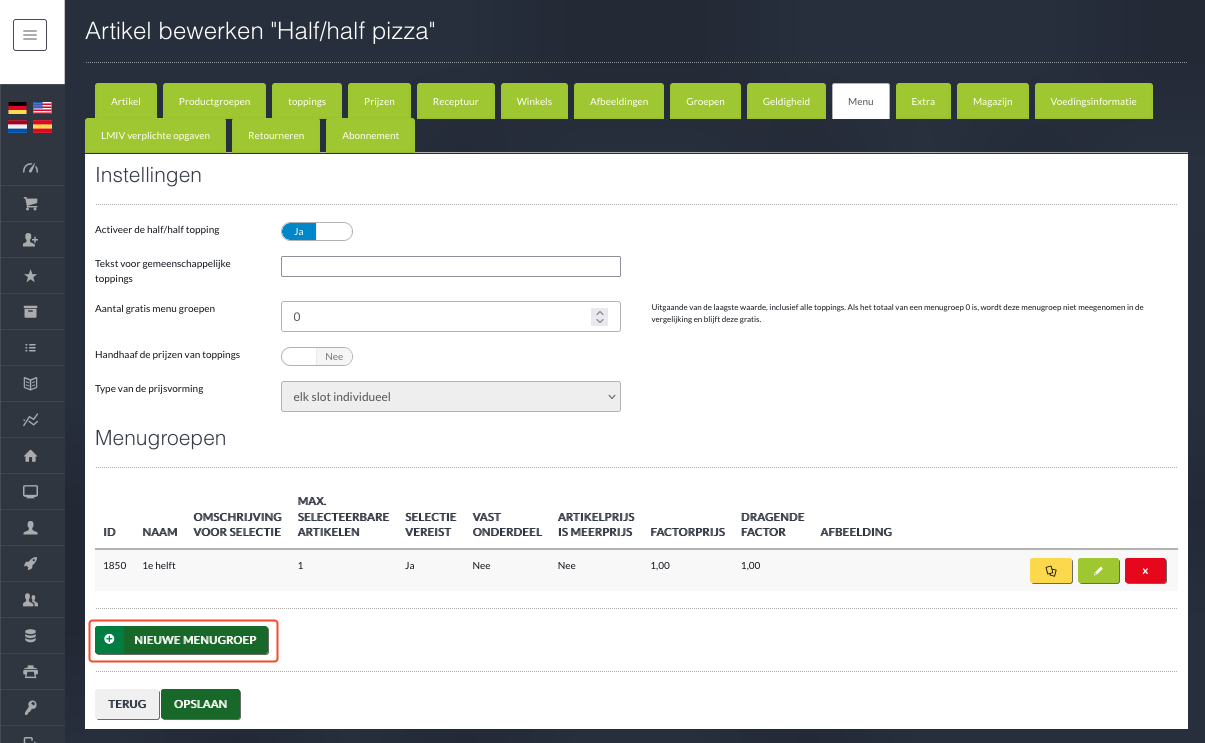Screen dimensions: 1205x743
Task: Switch to the Abonnement tab
Action: click(x=370, y=135)
